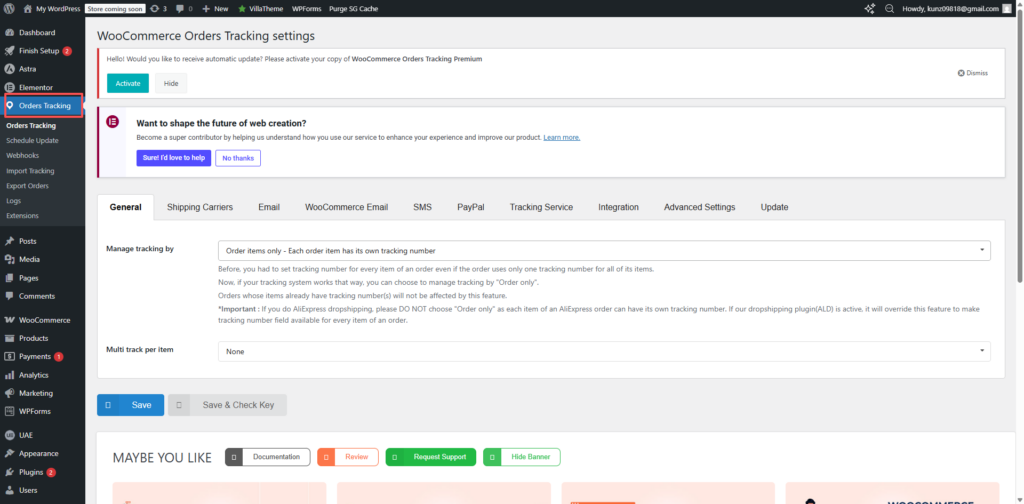Click the user avatar in admin bar
Screen dimensions: 1024x504
tap(1006, 9)
